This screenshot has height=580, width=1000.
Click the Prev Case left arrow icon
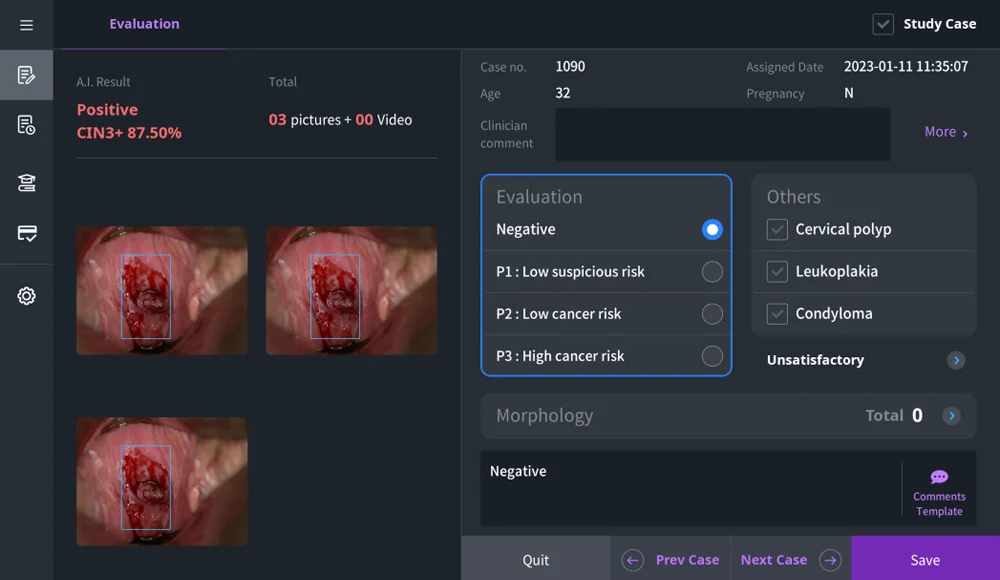[632, 560]
